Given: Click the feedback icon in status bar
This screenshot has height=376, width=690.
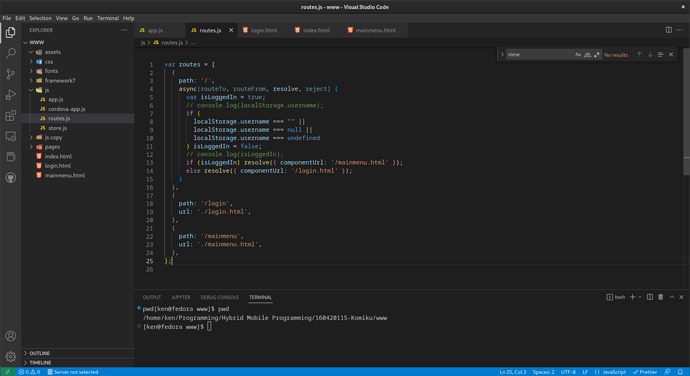Looking at the screenshot, I should click(x=668, y=372).
